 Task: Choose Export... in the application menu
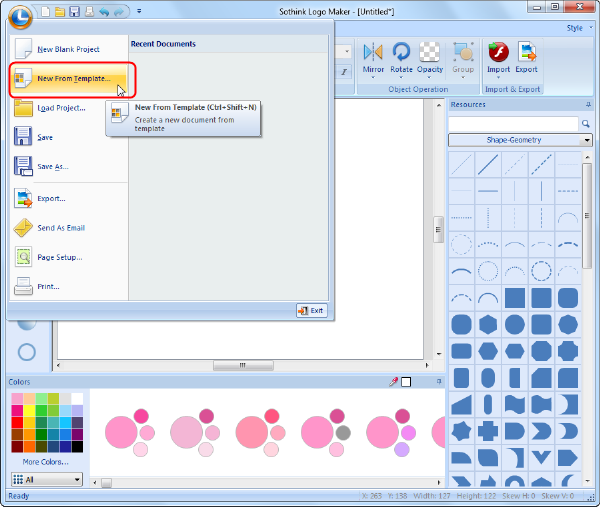pos(69,198)
